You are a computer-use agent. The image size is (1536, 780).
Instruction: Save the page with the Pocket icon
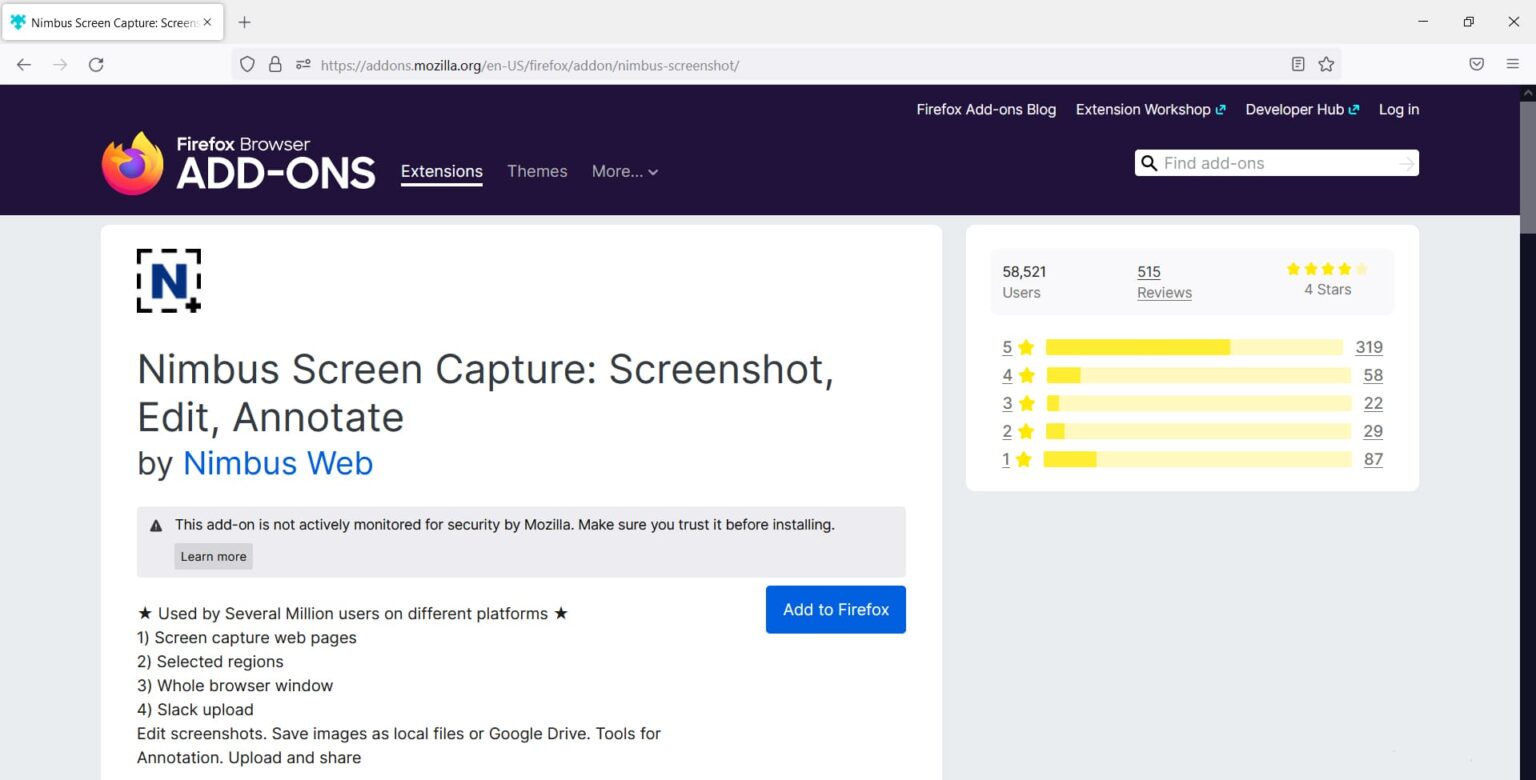click(x=1476, y=64)
